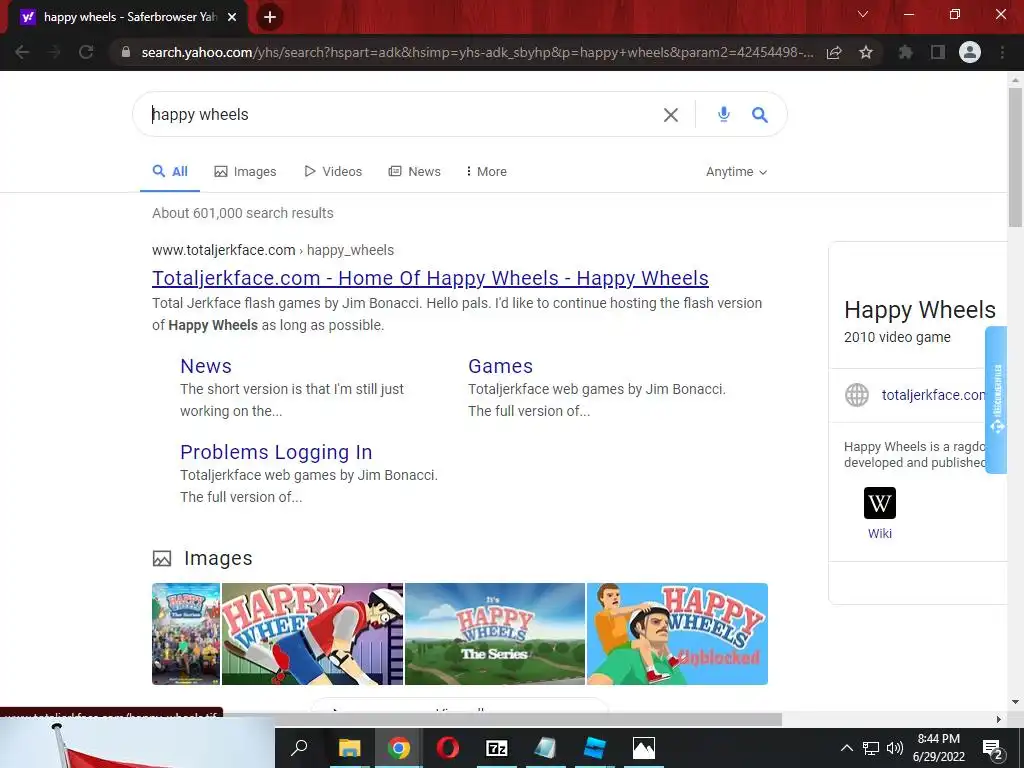
Task: Open the tab search chevron
Action: (x=863, y=14)
